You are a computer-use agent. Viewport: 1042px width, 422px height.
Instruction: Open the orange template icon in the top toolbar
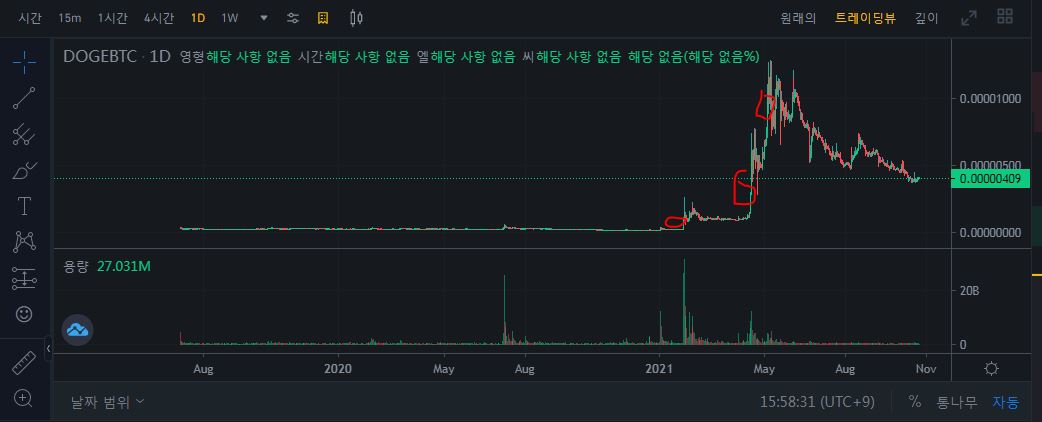323,19
